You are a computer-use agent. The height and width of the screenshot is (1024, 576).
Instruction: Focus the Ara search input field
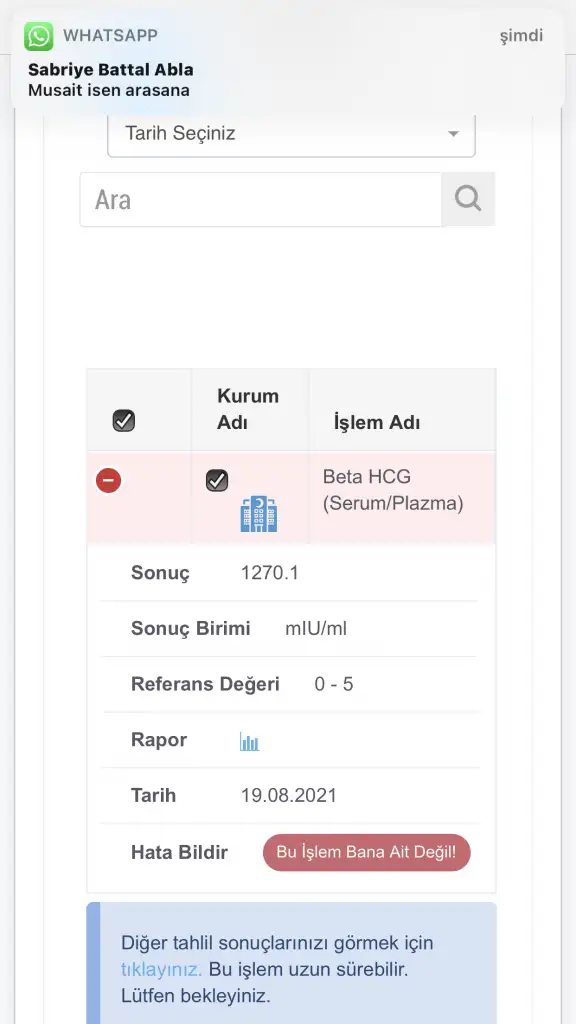(x=261, y=199)
